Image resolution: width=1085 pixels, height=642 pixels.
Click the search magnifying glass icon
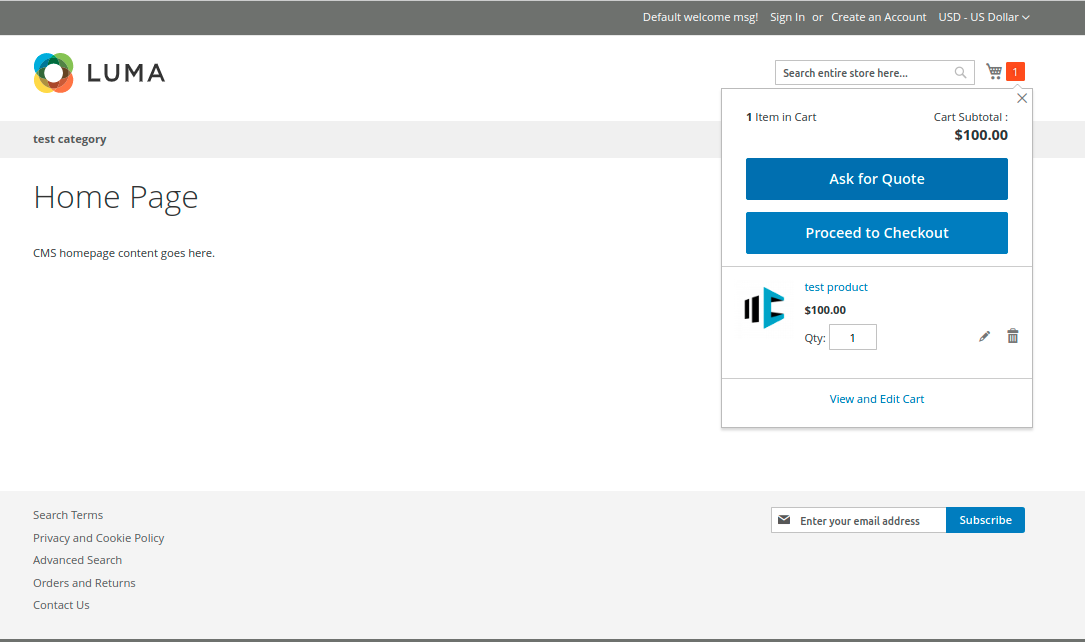pos(961,73)
